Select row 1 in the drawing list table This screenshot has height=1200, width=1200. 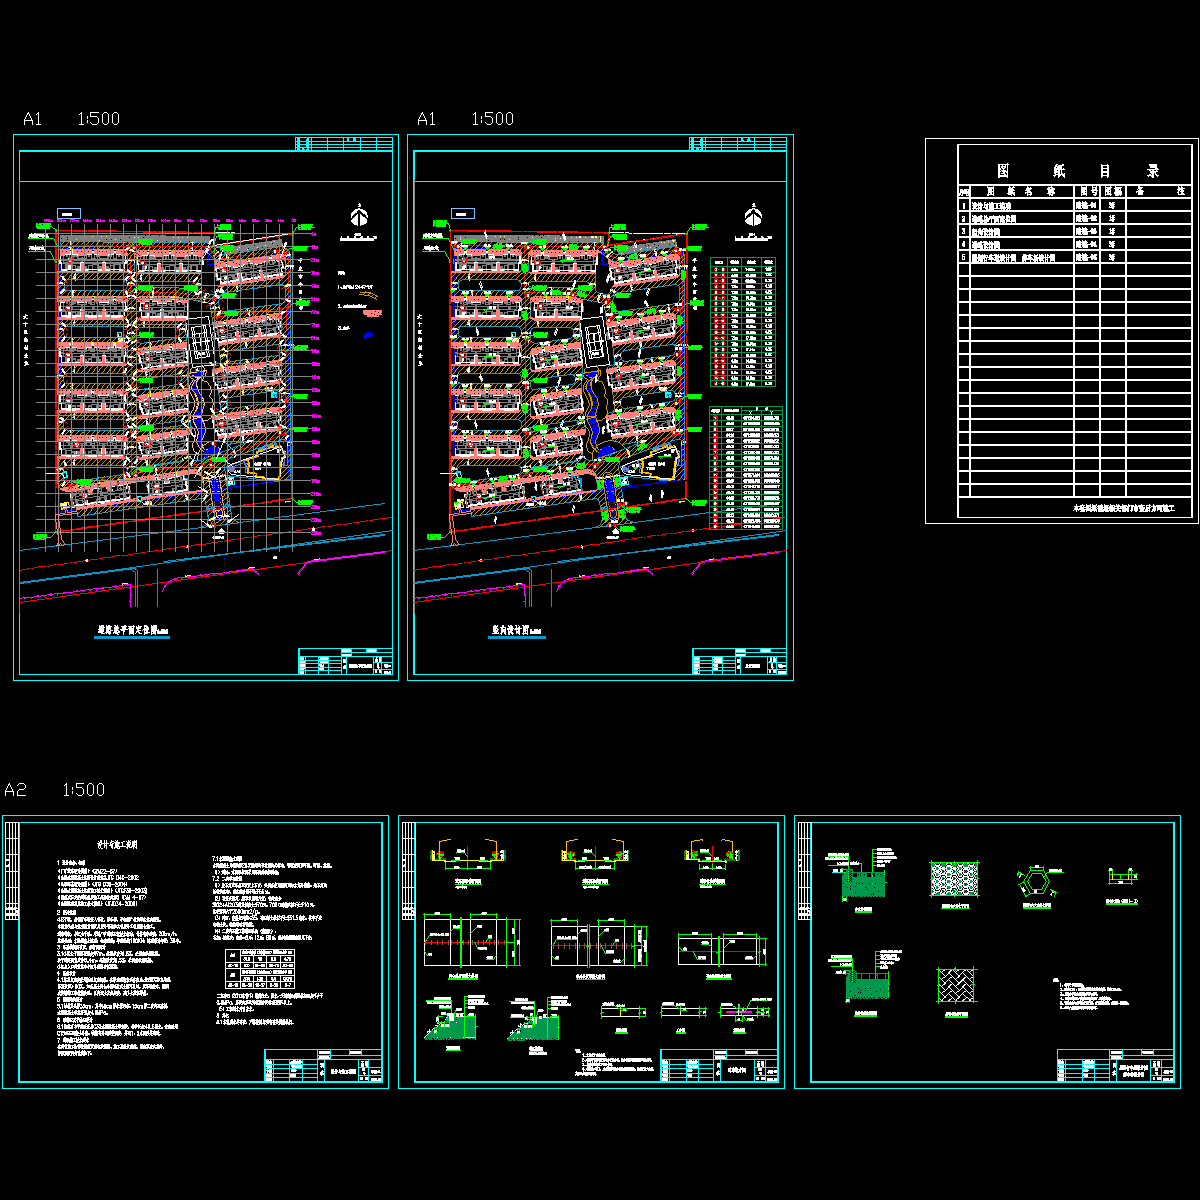[x=1074, y=204]
